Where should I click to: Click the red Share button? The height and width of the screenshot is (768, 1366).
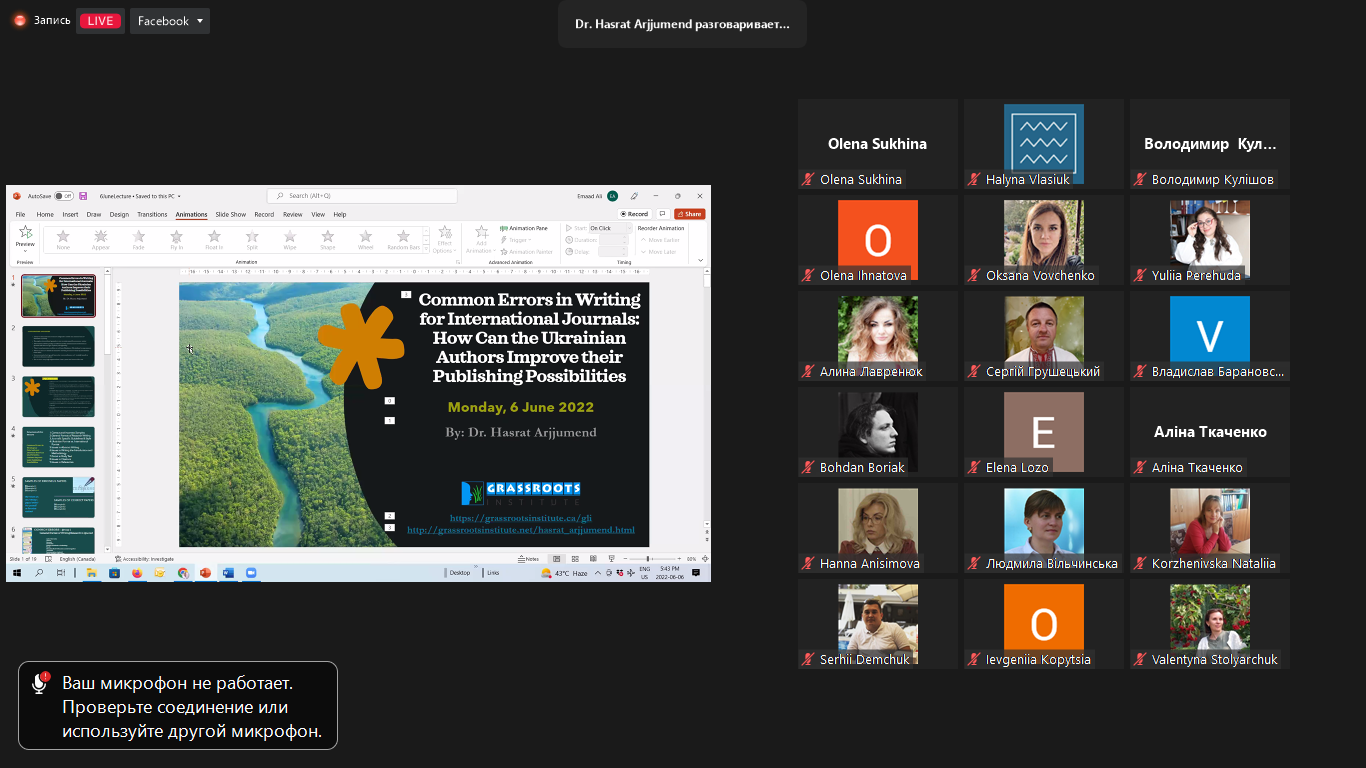689,214
